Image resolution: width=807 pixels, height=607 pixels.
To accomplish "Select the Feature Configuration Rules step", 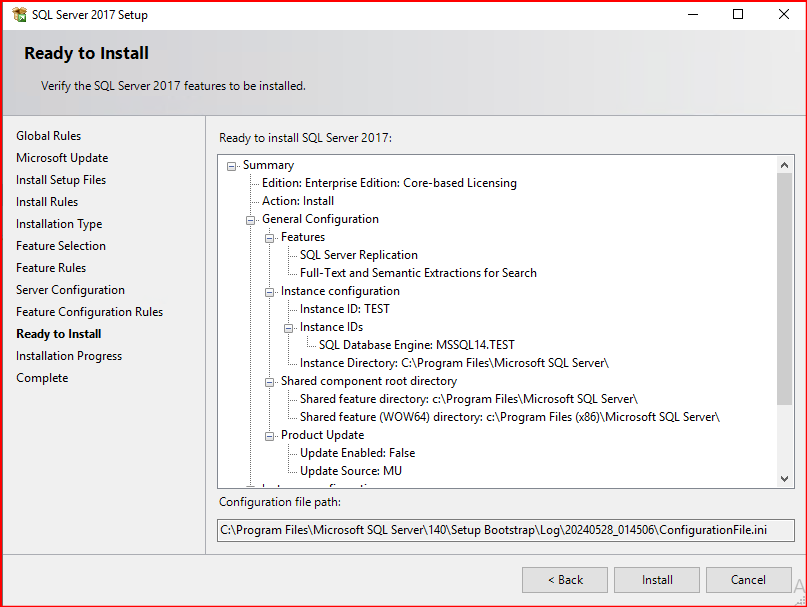I will coord(90,312).
